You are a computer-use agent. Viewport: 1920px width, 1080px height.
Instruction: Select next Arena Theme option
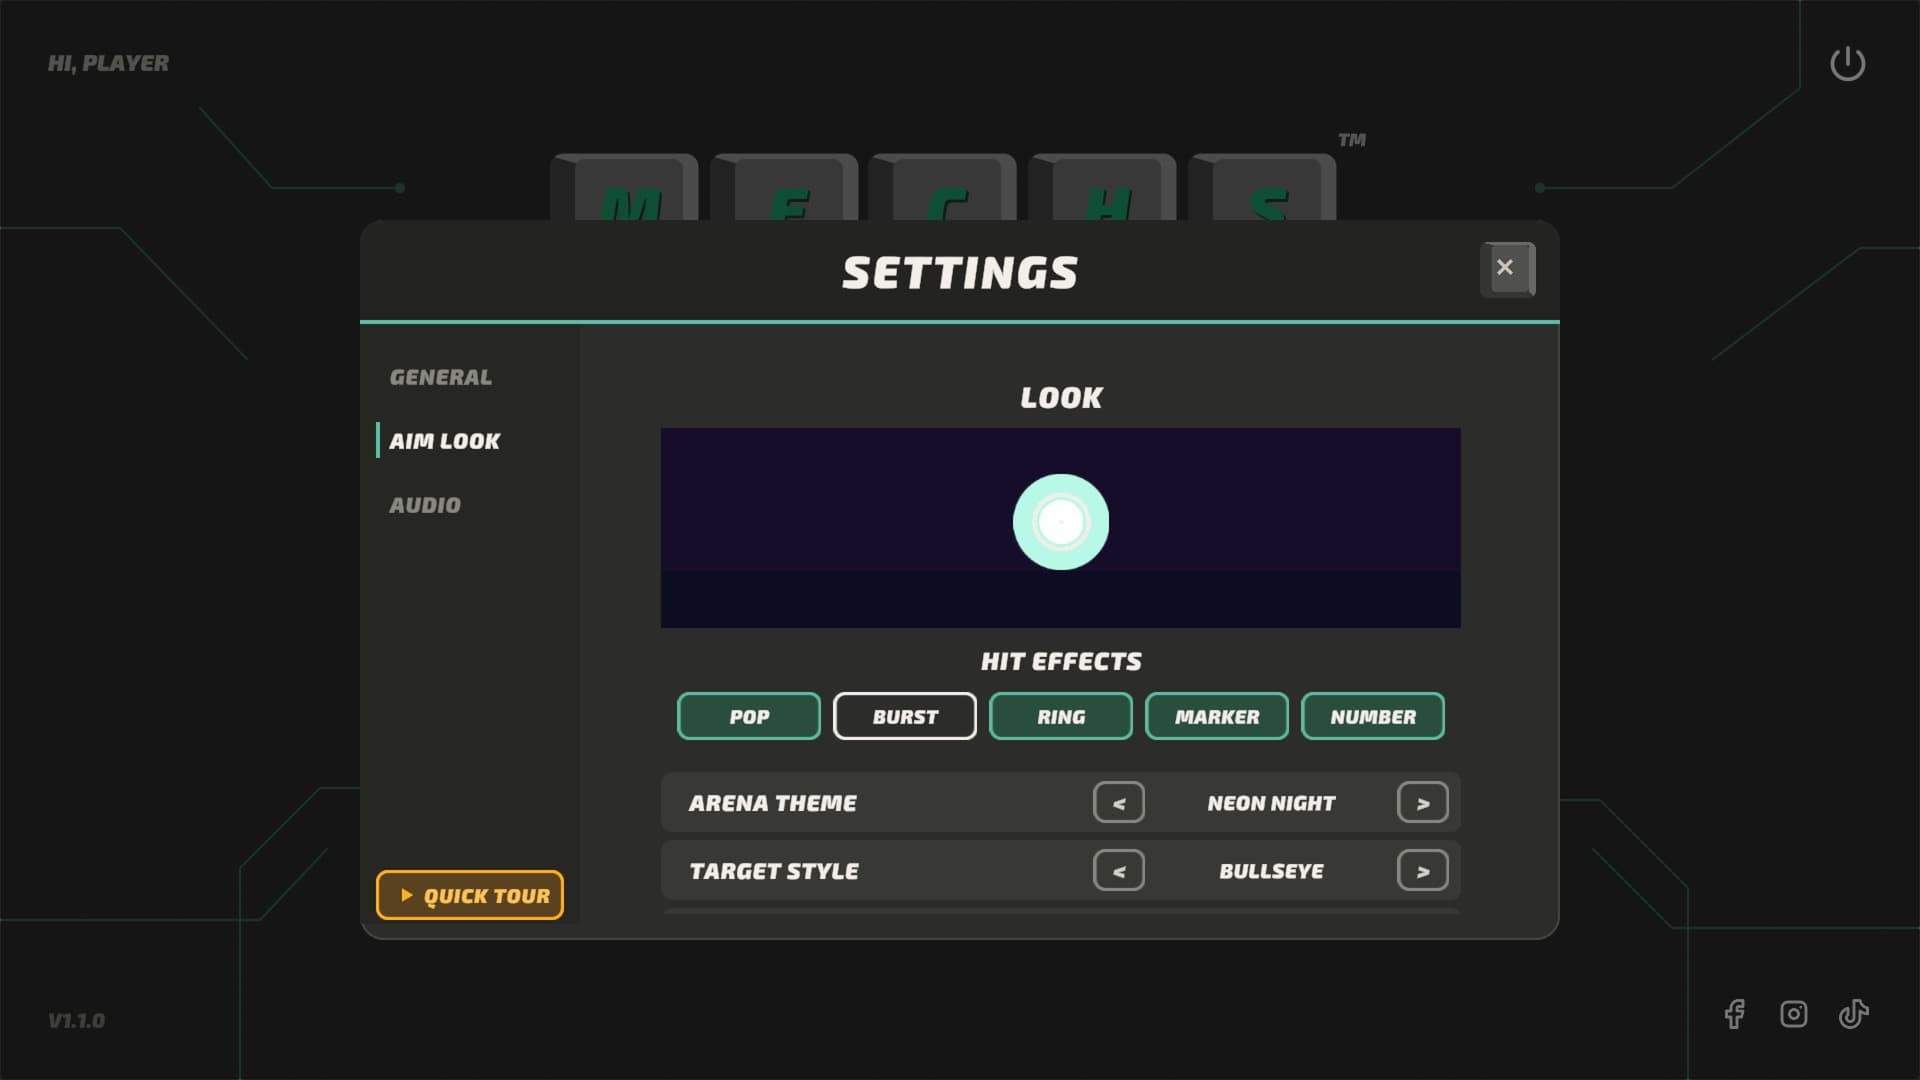point(1423,802)
